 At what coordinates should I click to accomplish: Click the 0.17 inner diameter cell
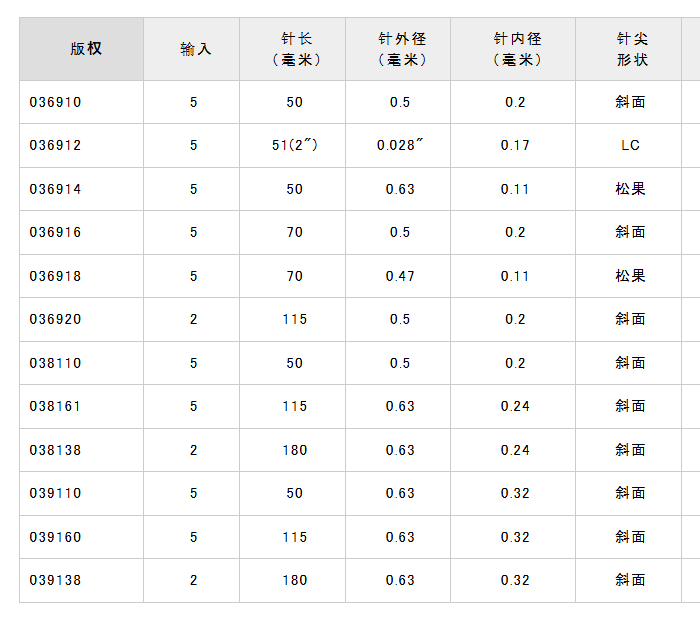(x=515, y=146)
